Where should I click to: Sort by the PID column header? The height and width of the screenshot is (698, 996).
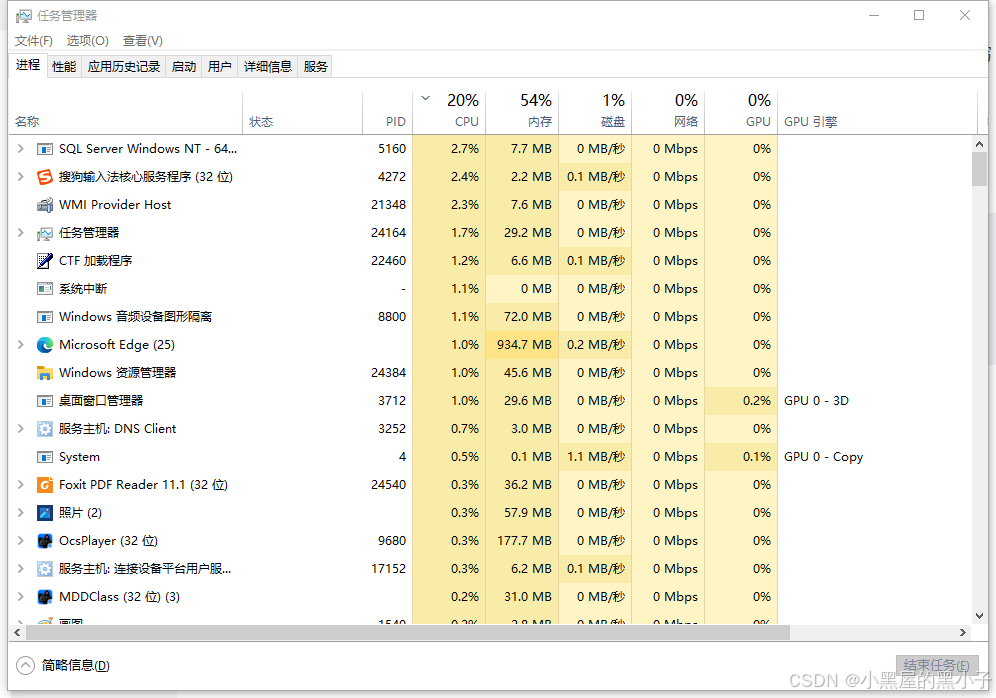tap(387, 111)
